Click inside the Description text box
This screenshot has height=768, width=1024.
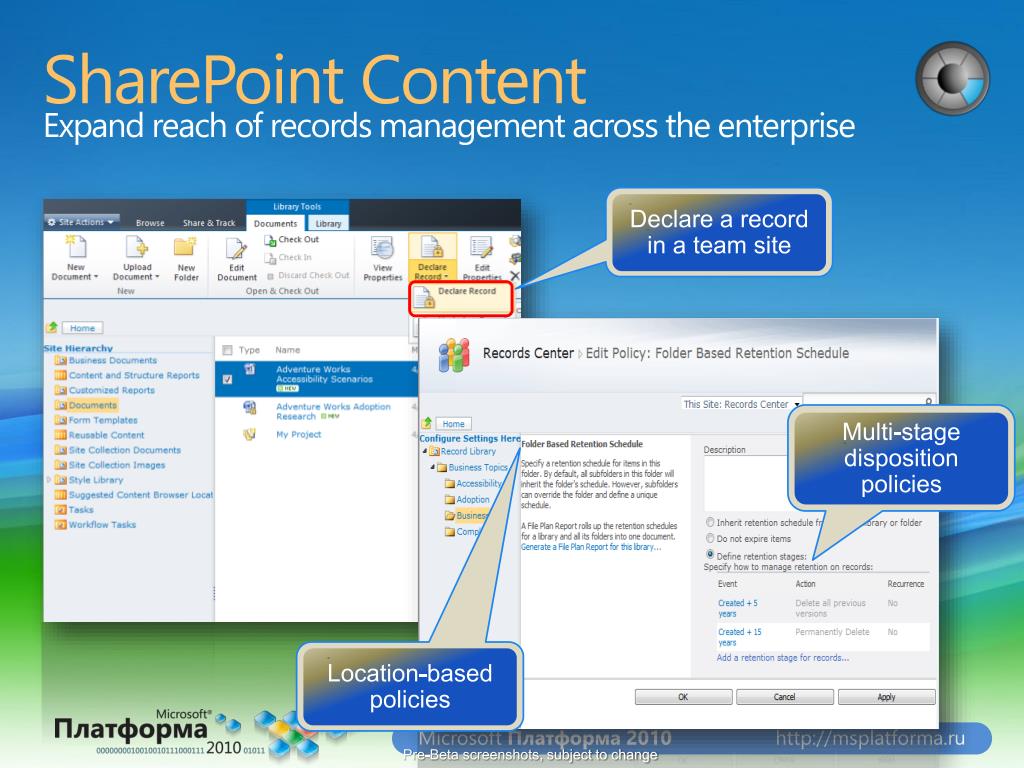[x=746, y=483]
